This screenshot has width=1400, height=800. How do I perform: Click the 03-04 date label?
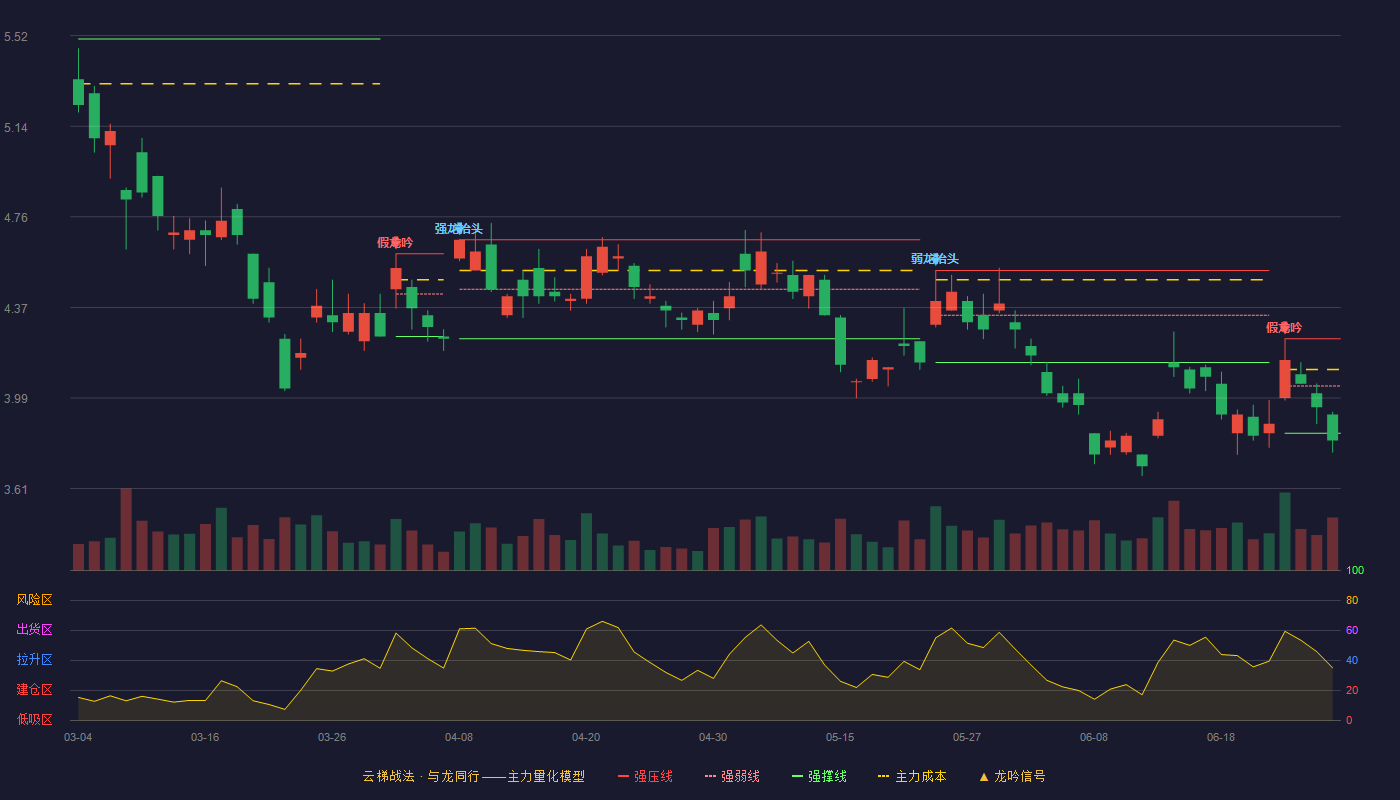[78, 737]
